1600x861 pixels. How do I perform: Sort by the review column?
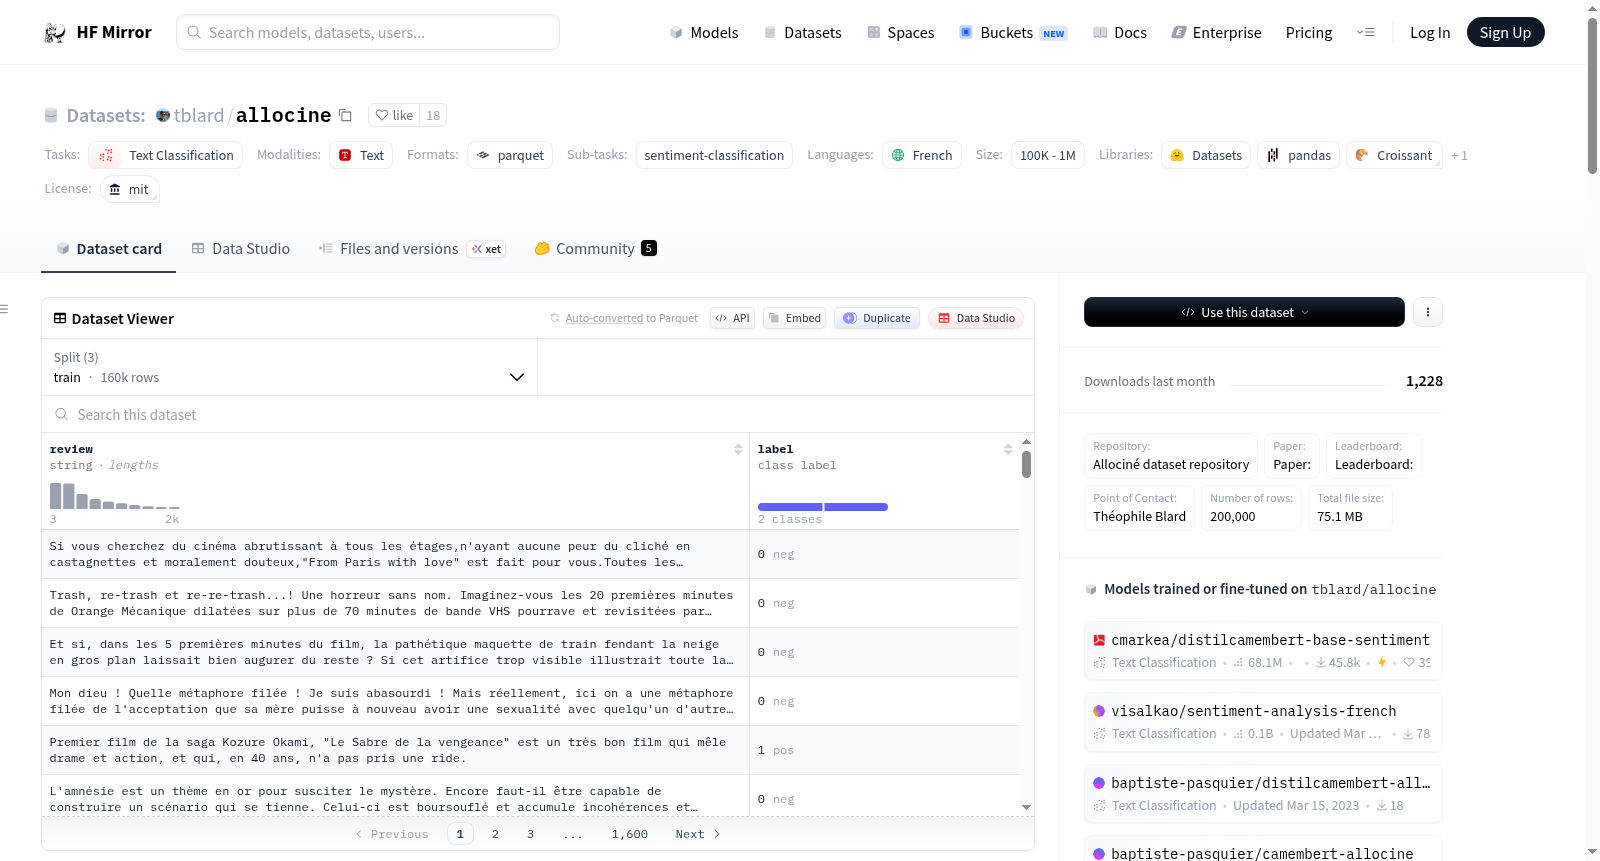(x=738, y=449)
